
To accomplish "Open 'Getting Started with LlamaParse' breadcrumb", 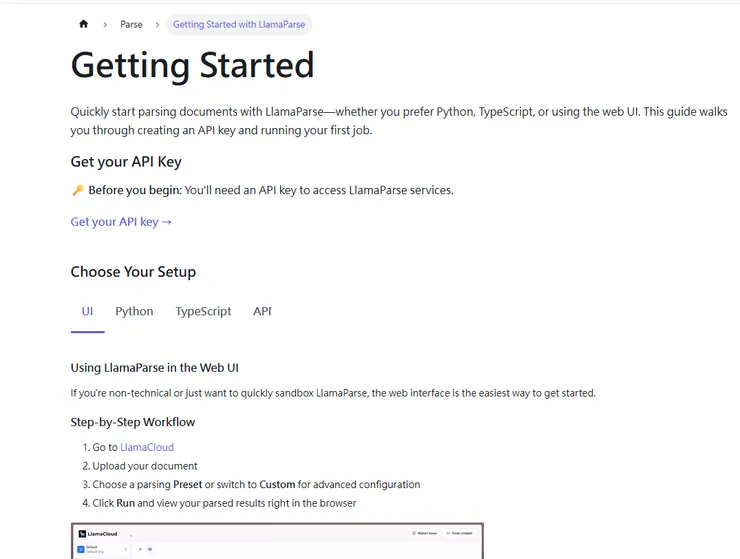I will coord(239,25).
